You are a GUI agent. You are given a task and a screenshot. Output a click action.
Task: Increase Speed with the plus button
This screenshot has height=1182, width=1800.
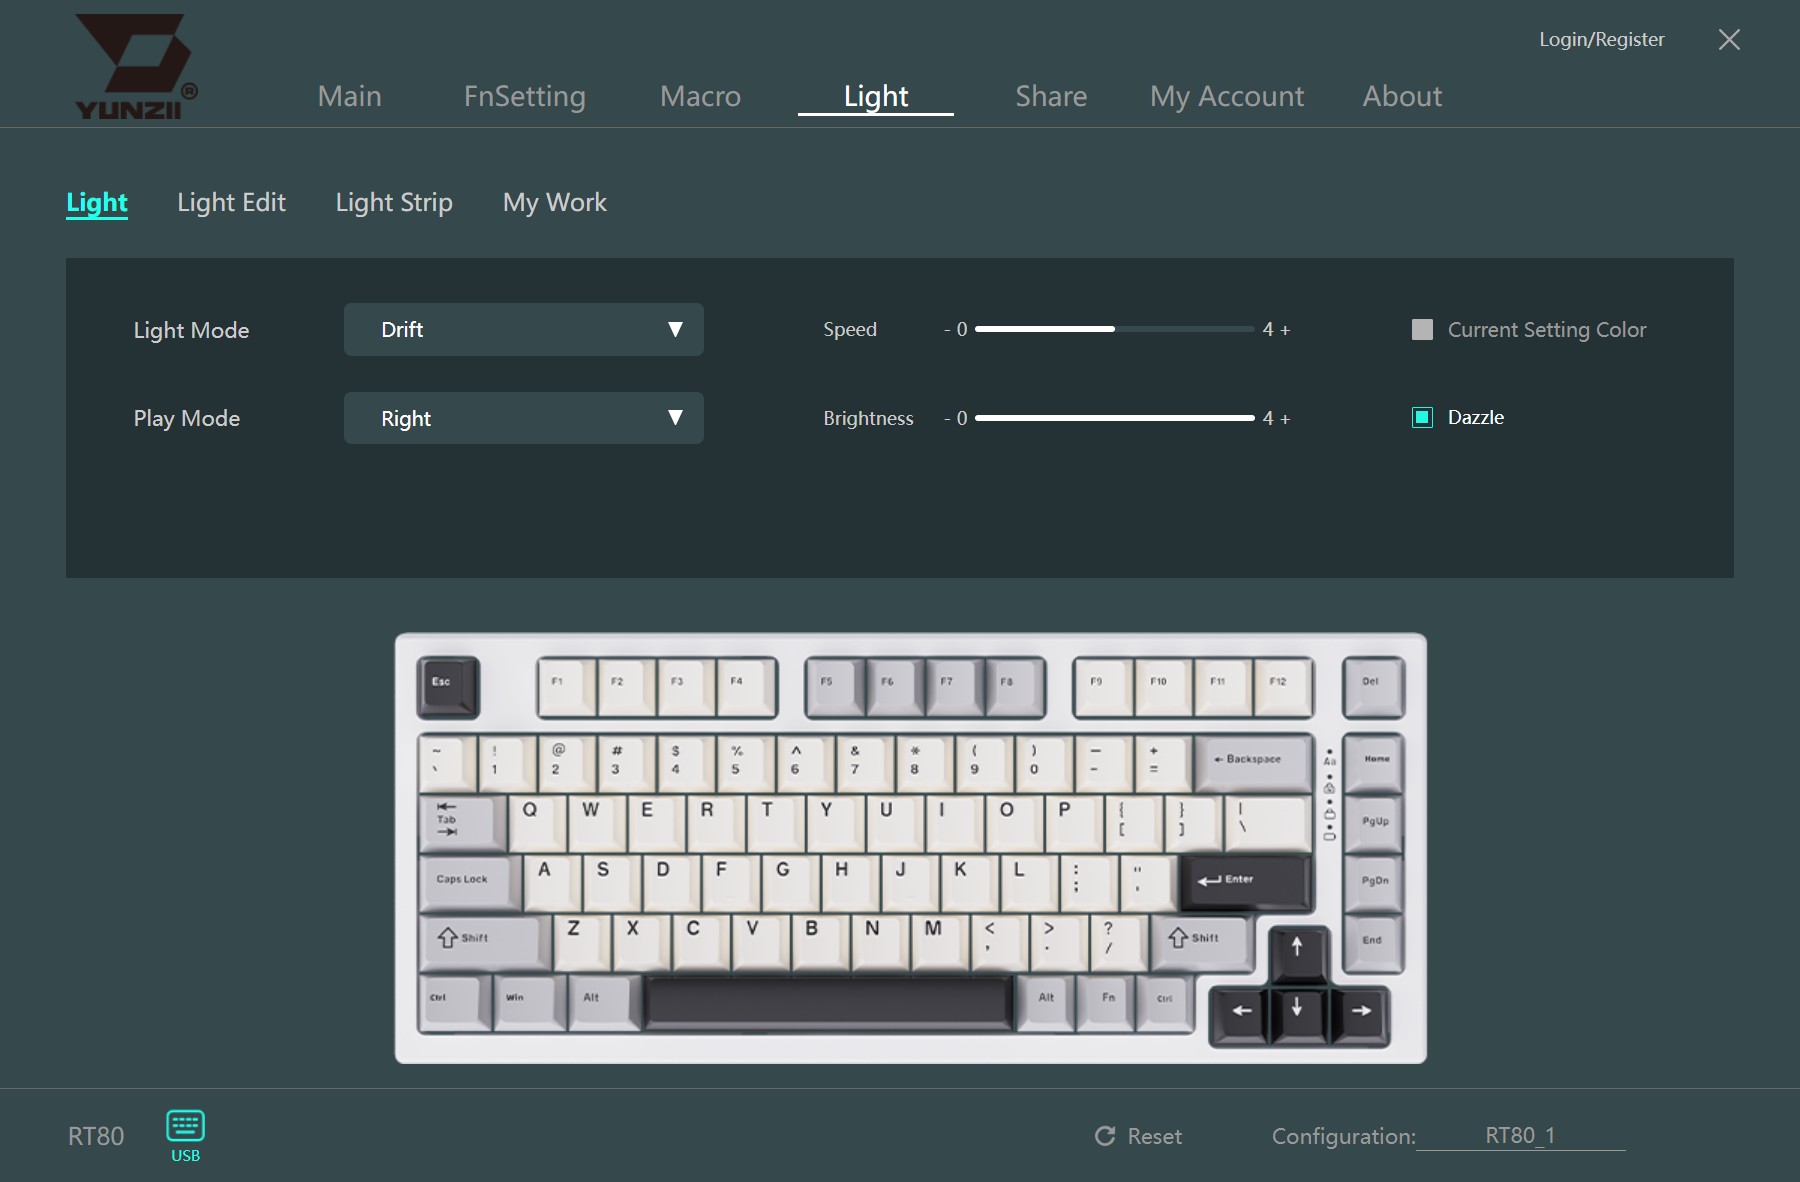tap(1286, 330)
